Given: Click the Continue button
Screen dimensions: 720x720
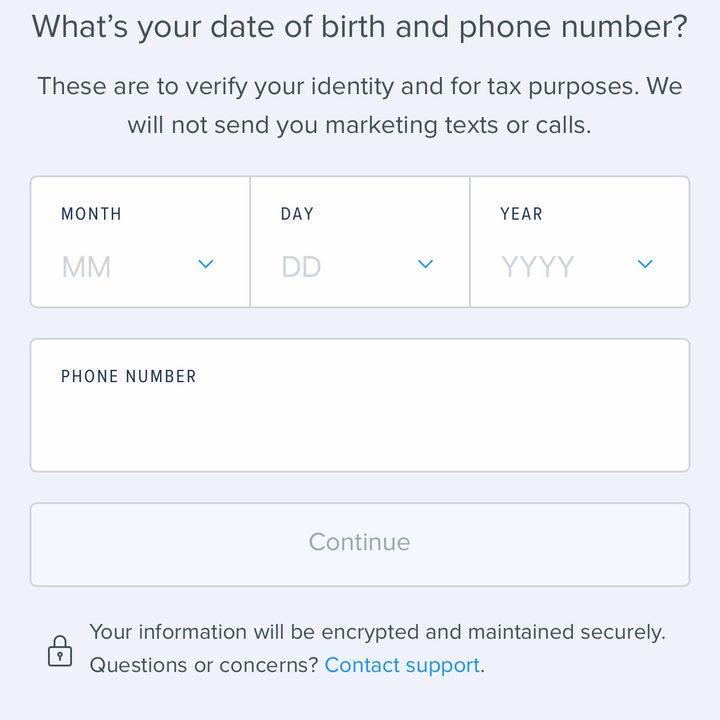Looking at the screenshot, I should tap(360, 545).
